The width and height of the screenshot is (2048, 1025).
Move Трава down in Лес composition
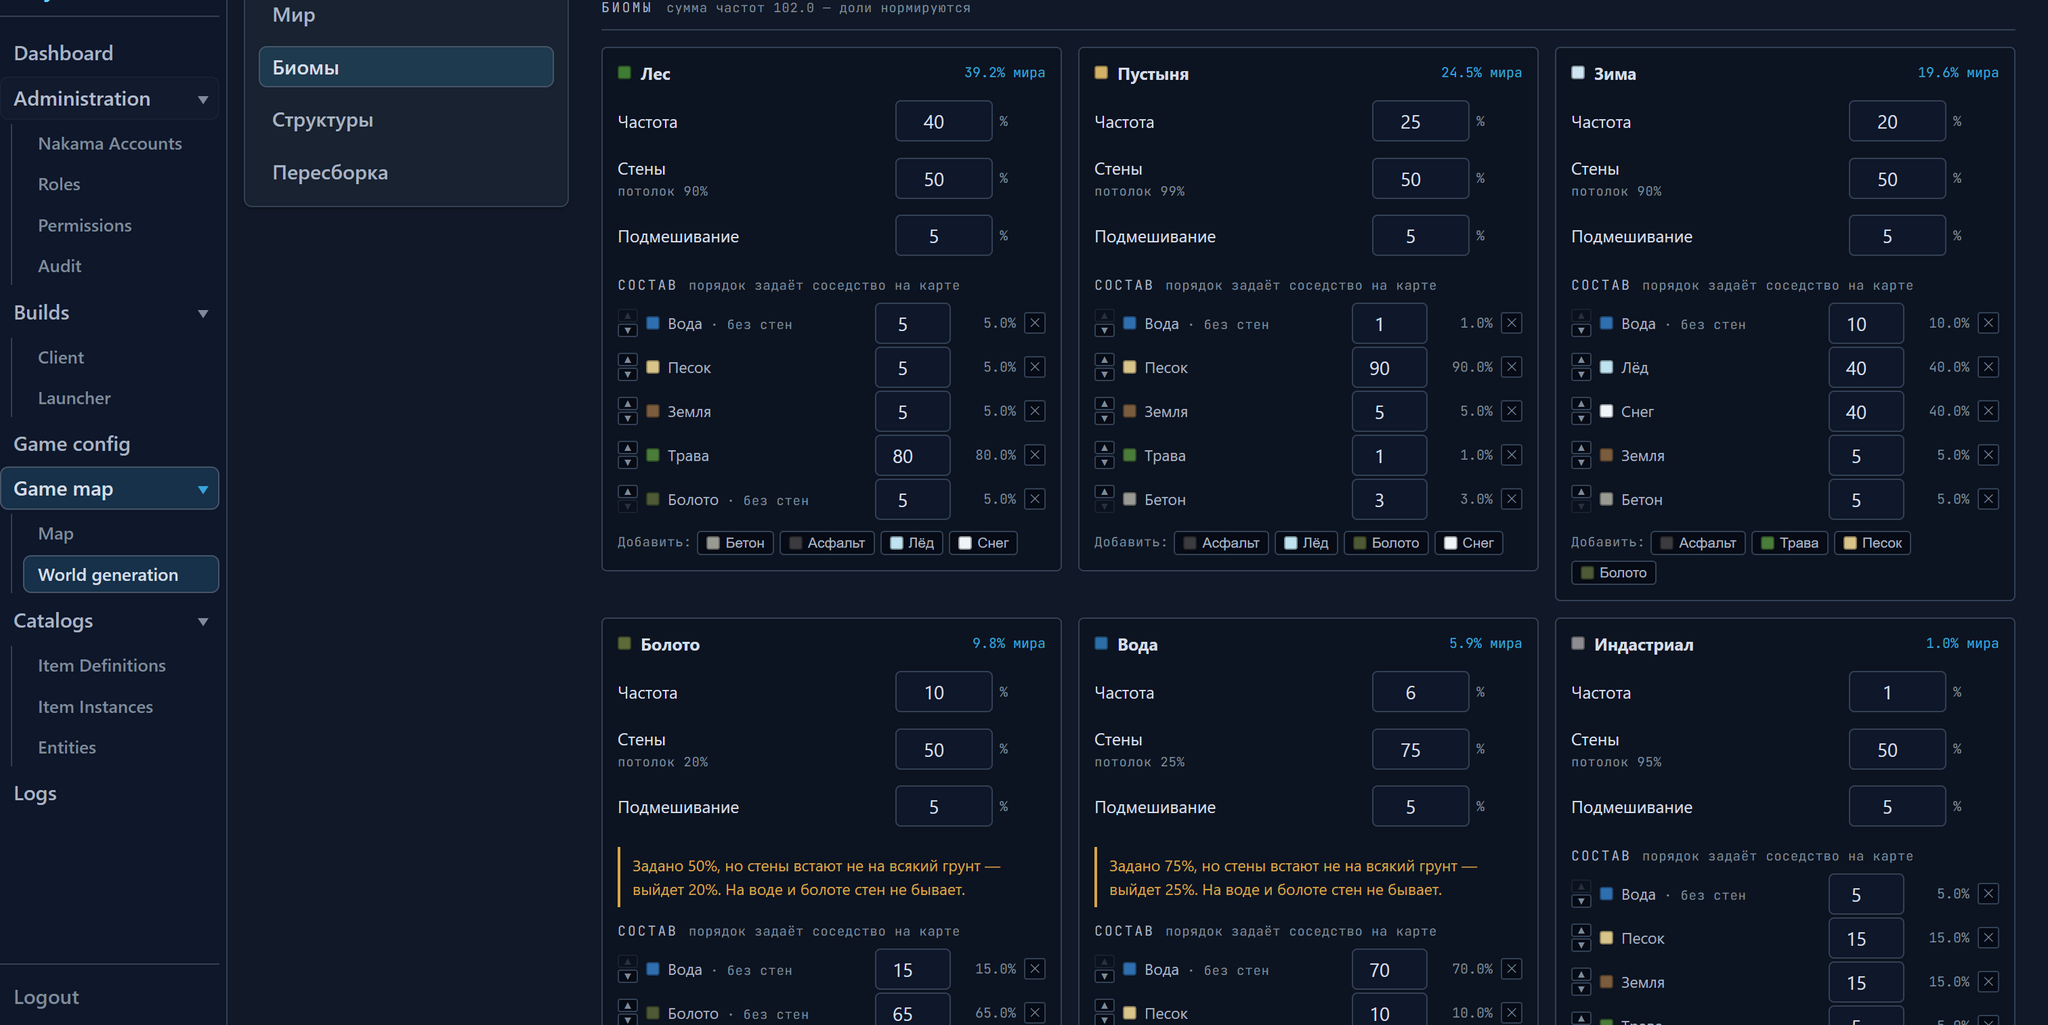point(627,463)
